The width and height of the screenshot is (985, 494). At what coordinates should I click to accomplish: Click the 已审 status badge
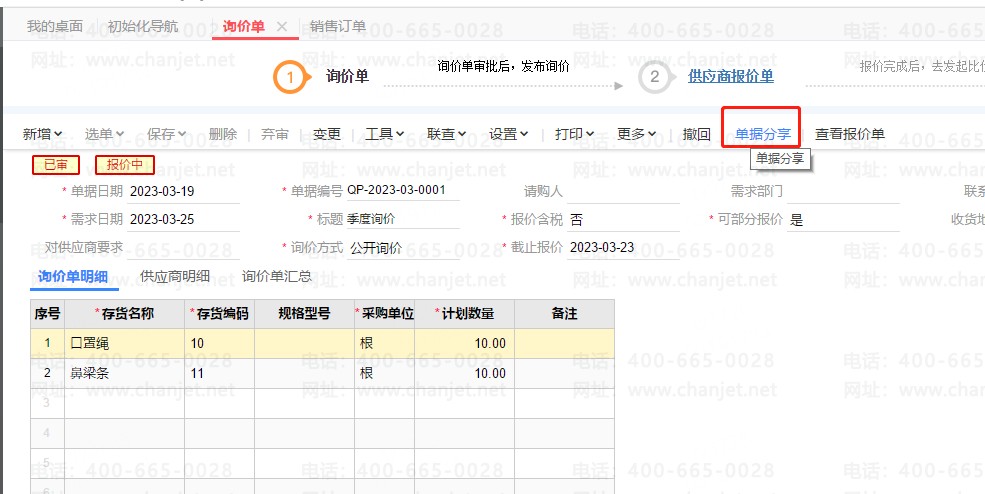[56, 165]
